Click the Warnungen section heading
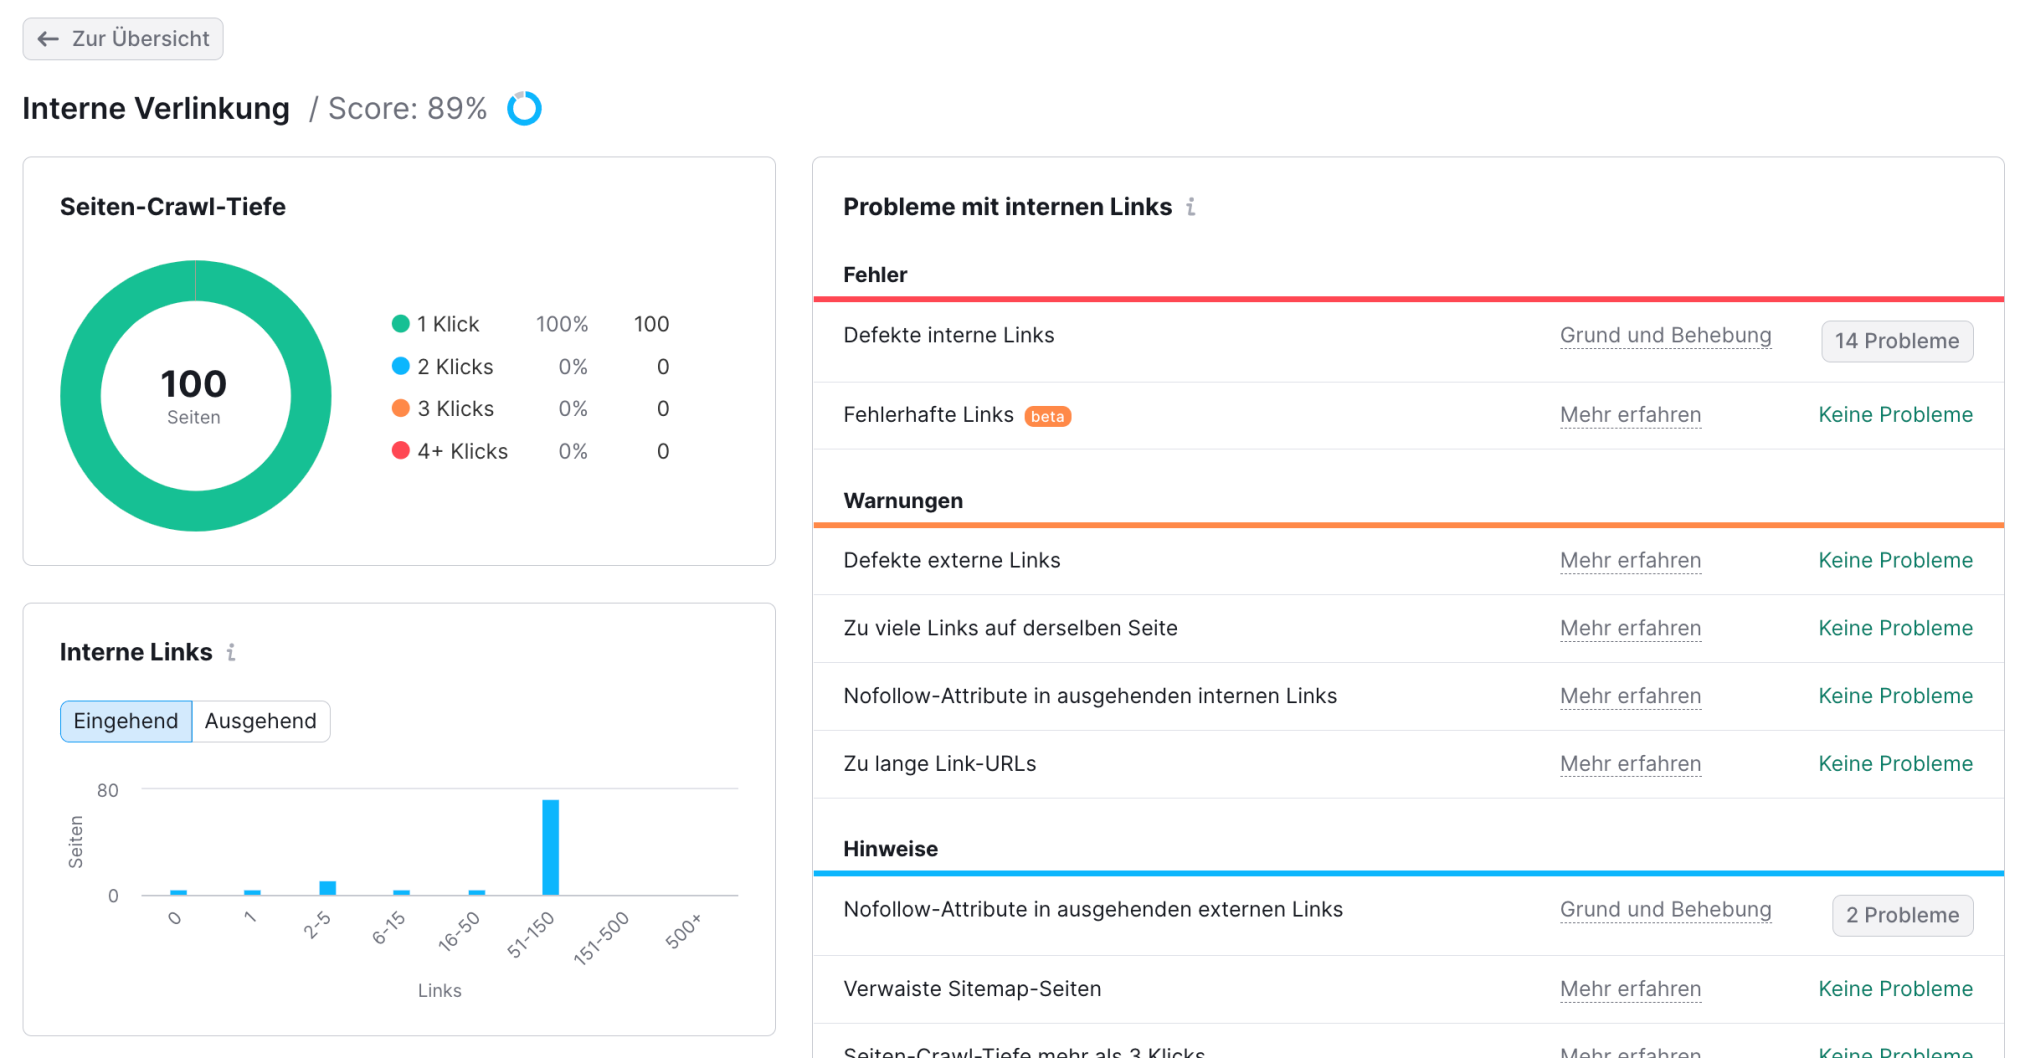Screen dimensions: 2020x1058 point(903,500)
